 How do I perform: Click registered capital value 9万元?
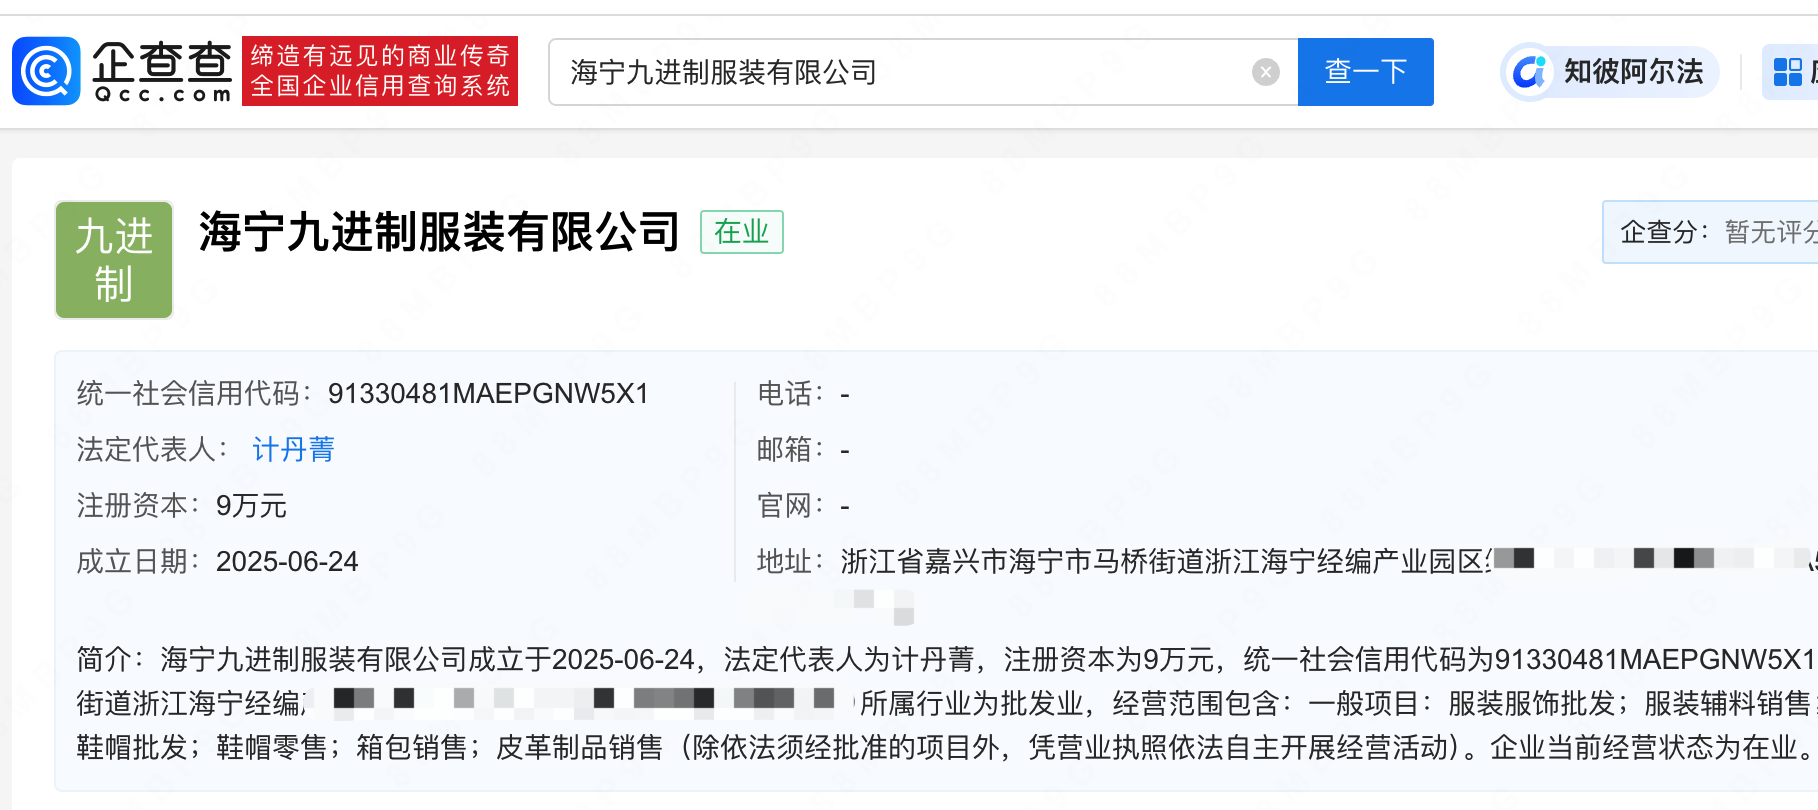point(251,506)
